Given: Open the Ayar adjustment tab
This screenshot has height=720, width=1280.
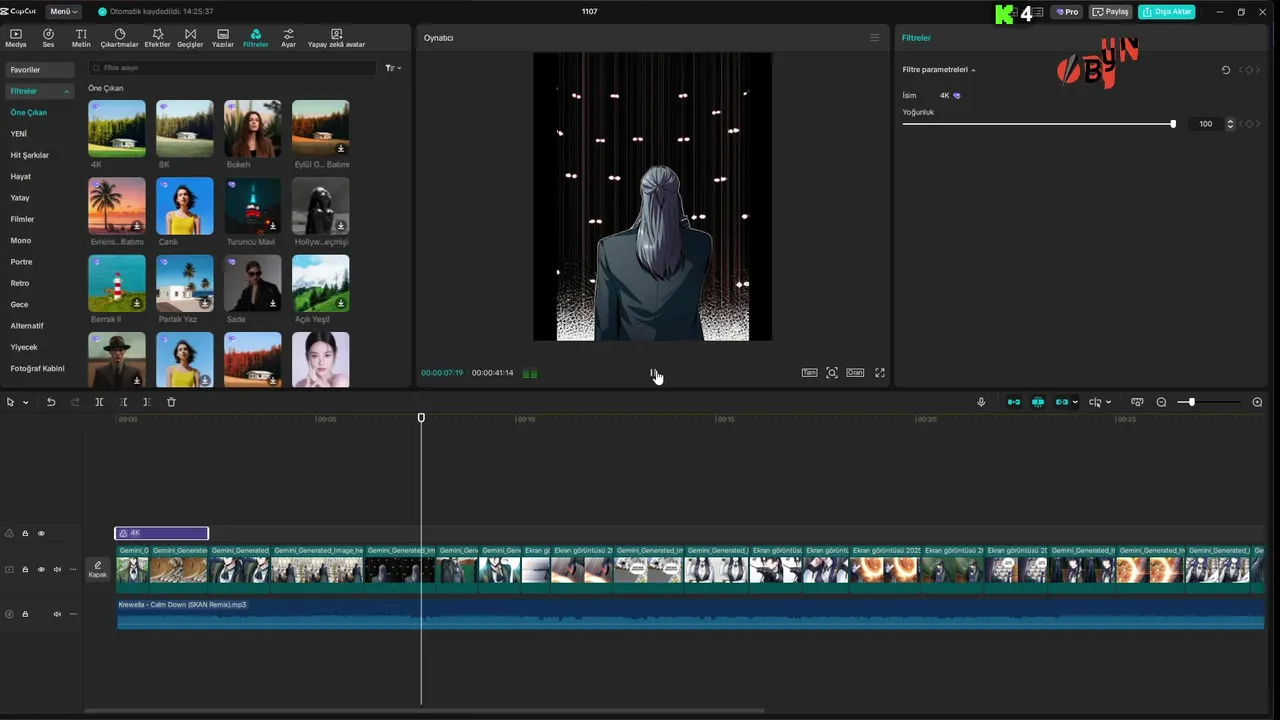Looking at the screenshot, I should click(288, 38).
